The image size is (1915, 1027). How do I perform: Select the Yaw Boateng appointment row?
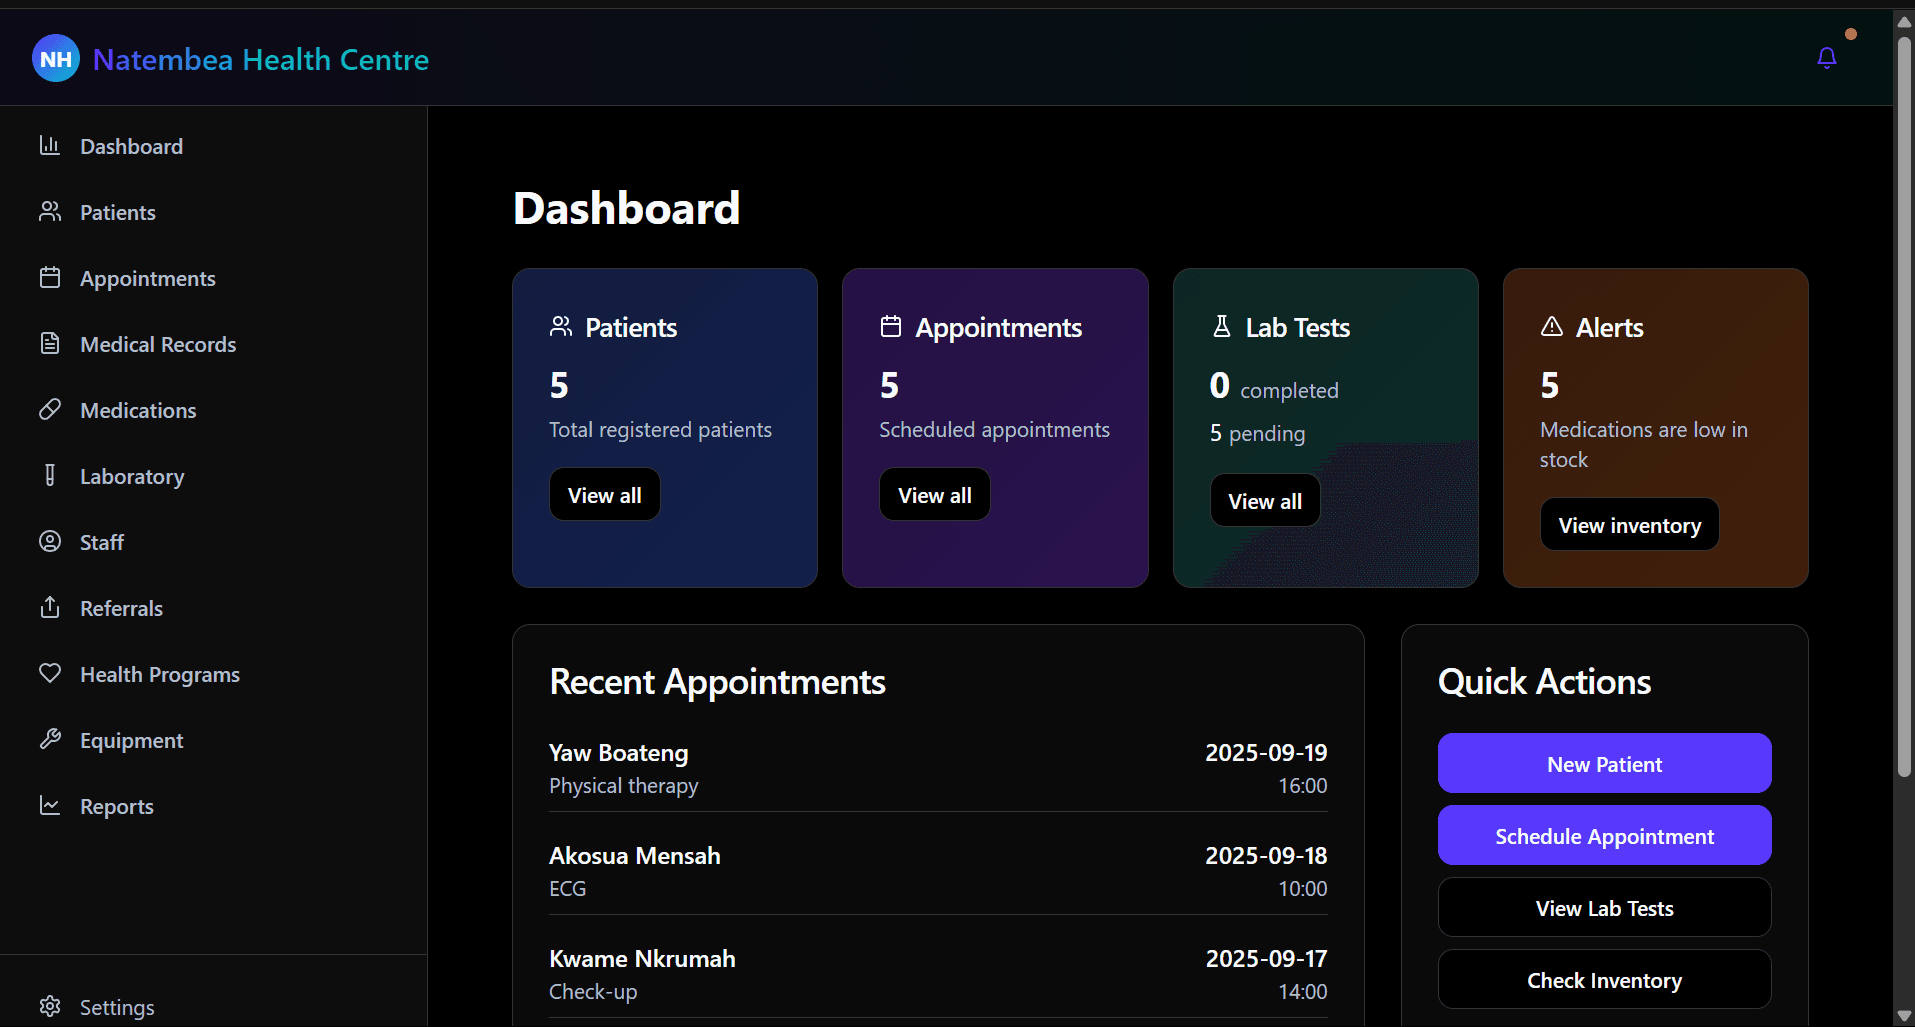point(938,768)
